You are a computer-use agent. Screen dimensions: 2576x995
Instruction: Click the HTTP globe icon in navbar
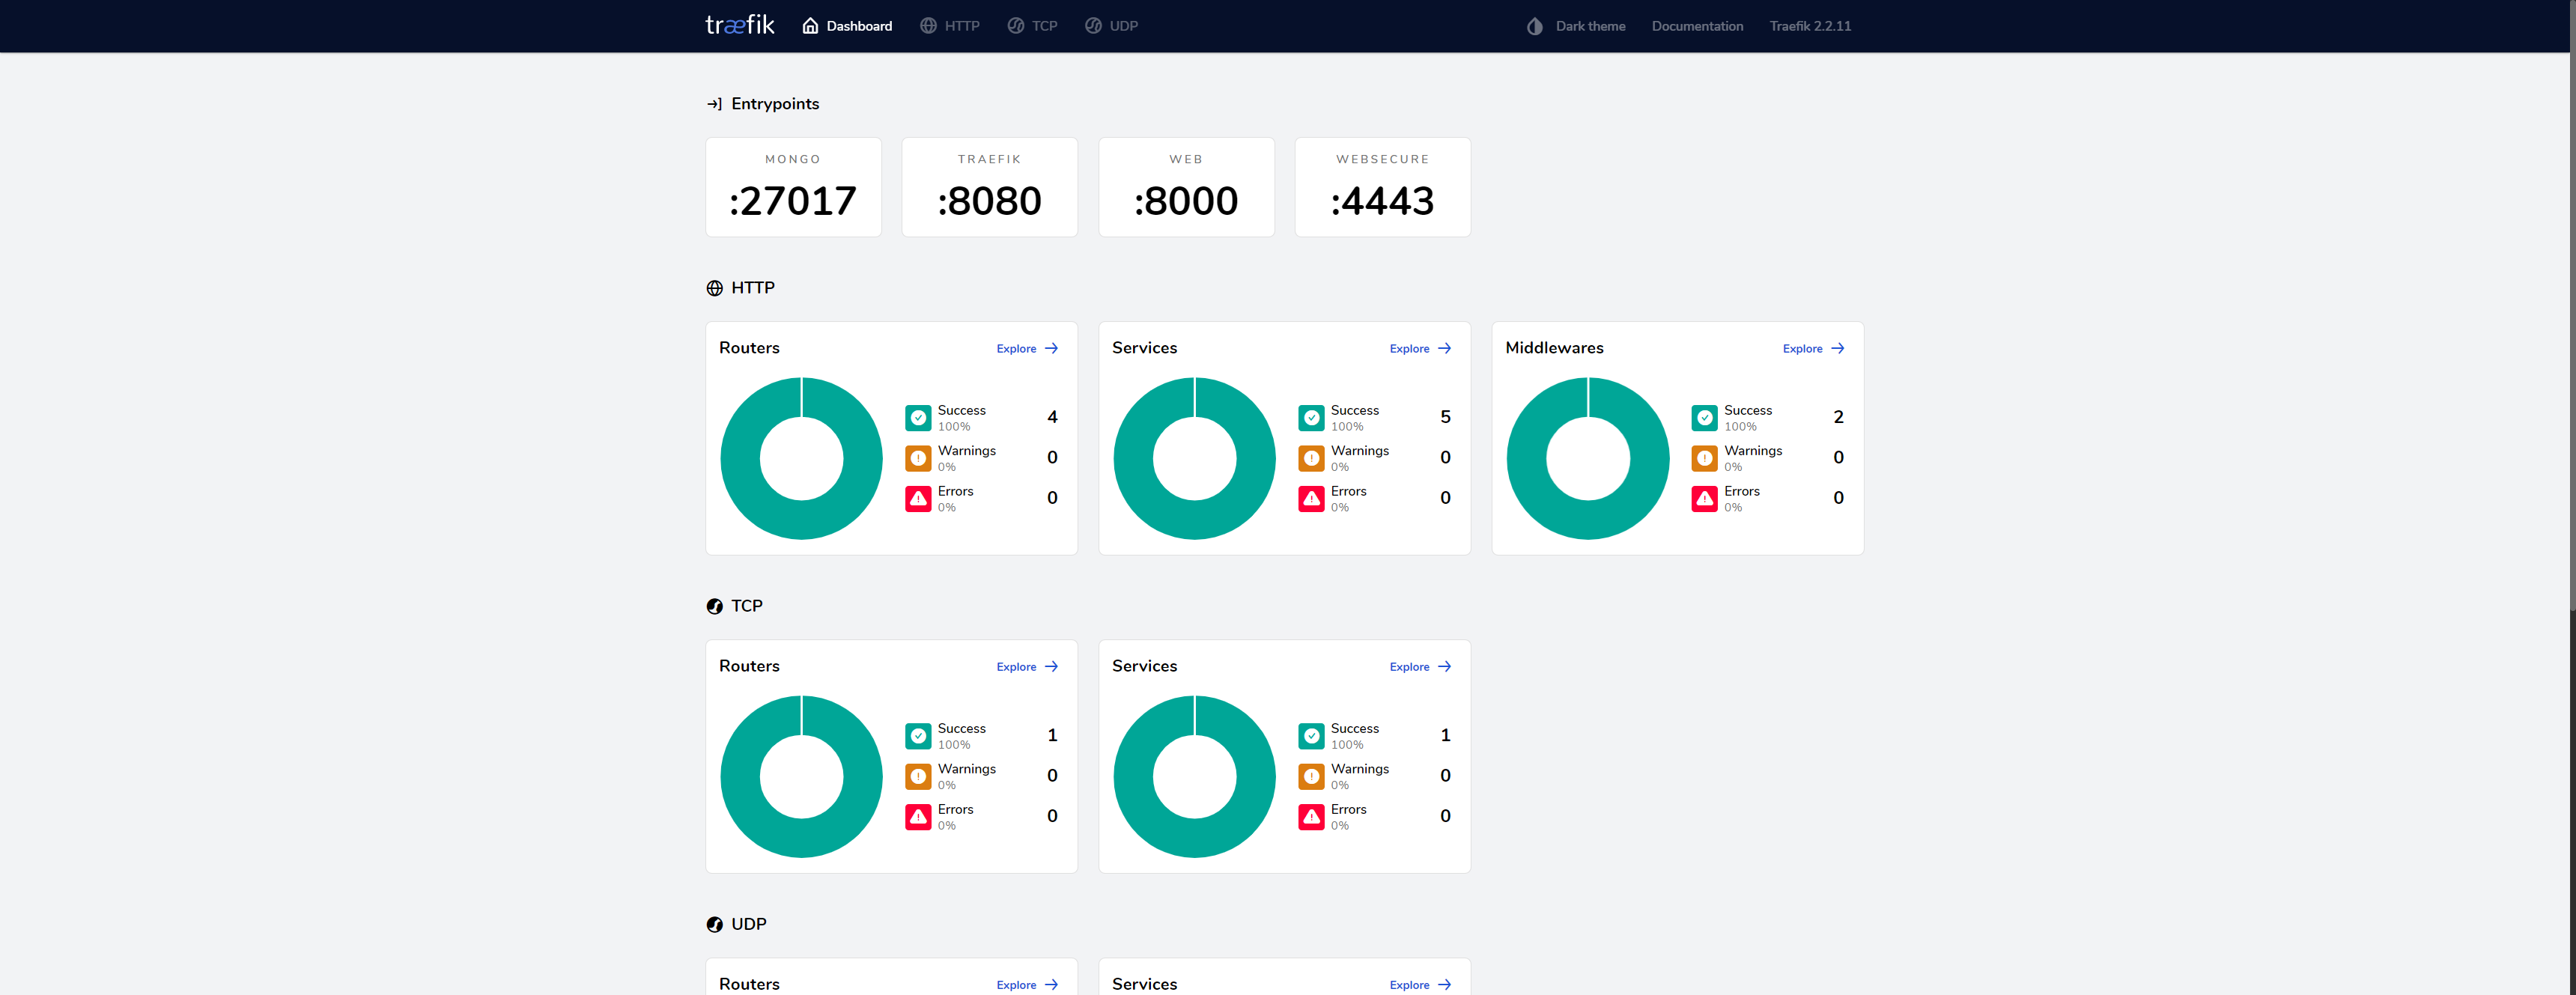tap(928, 26)
